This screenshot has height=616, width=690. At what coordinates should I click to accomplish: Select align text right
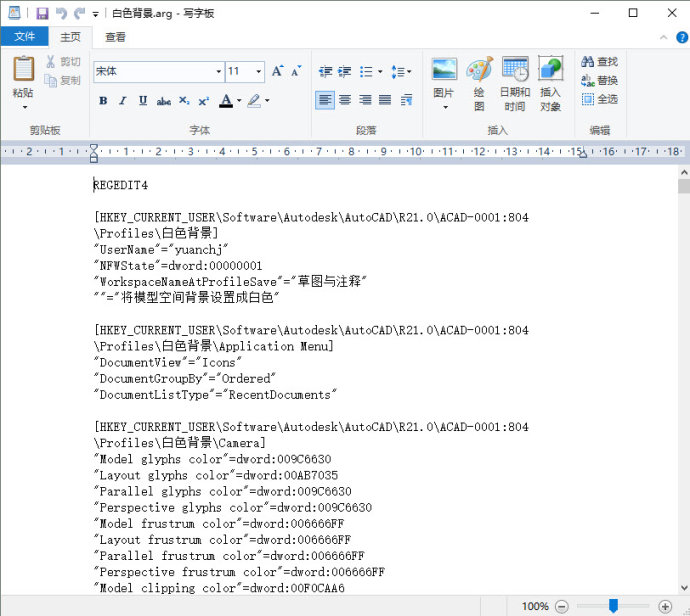(365, 100)
